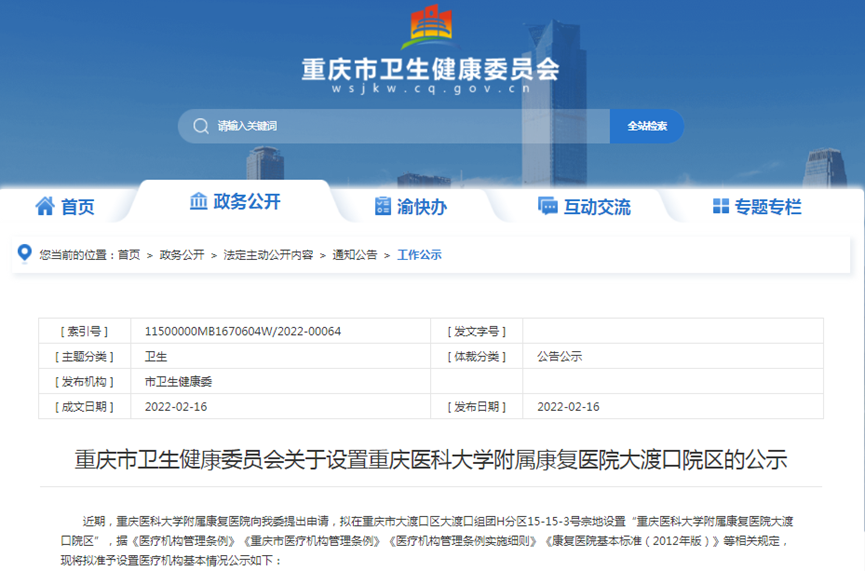Image resolution: width=865 pixels, height=571 pixels.
Task: Click the 主题分类 label cell
Action: pos(84,356)
